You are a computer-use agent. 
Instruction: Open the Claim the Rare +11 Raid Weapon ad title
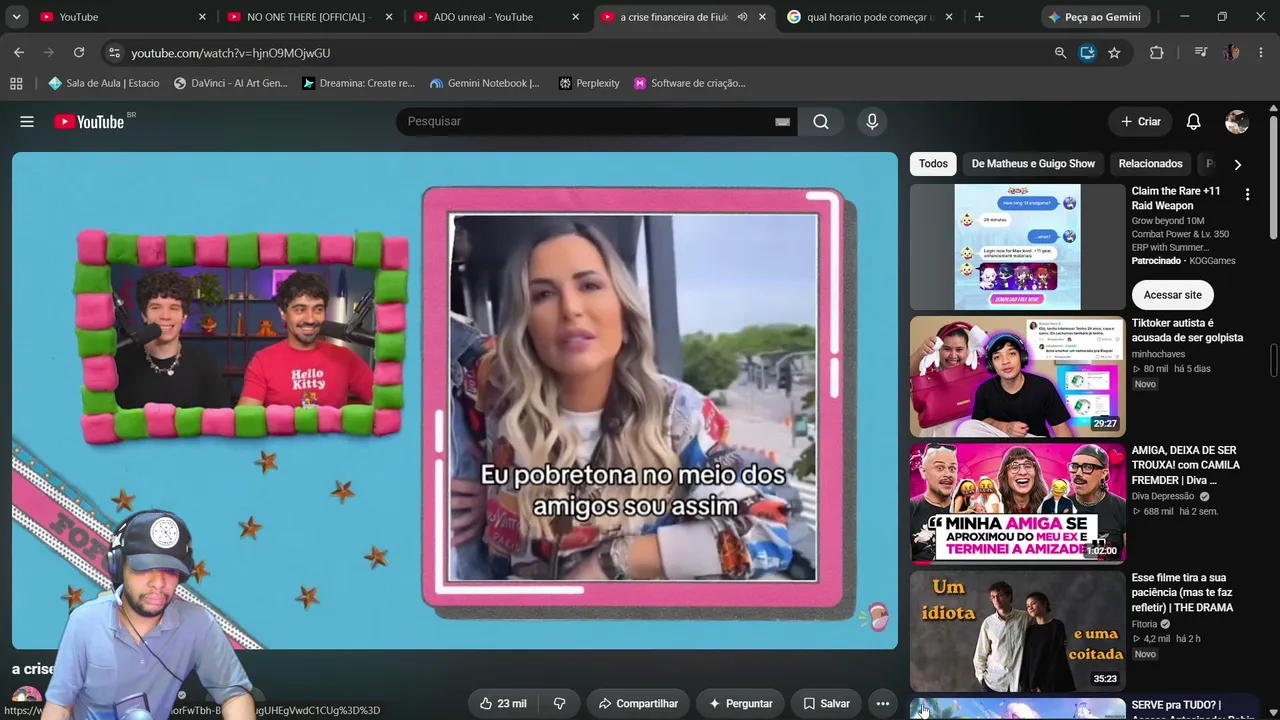click(x=1176, y=198)
